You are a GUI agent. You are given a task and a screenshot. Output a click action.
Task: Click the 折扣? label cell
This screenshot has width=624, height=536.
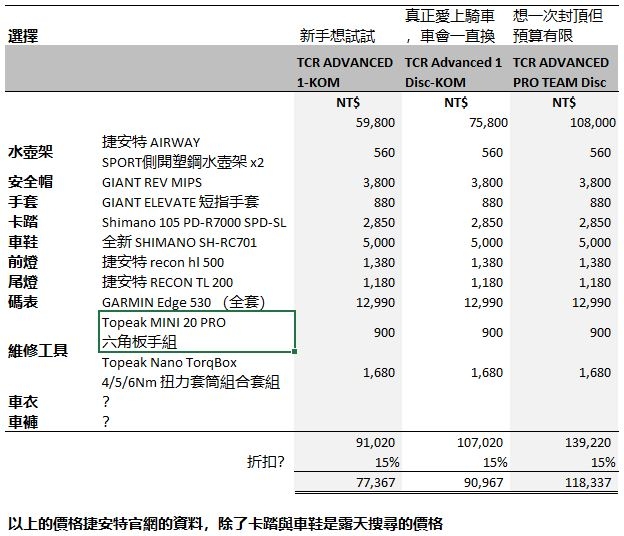[265, 462]
